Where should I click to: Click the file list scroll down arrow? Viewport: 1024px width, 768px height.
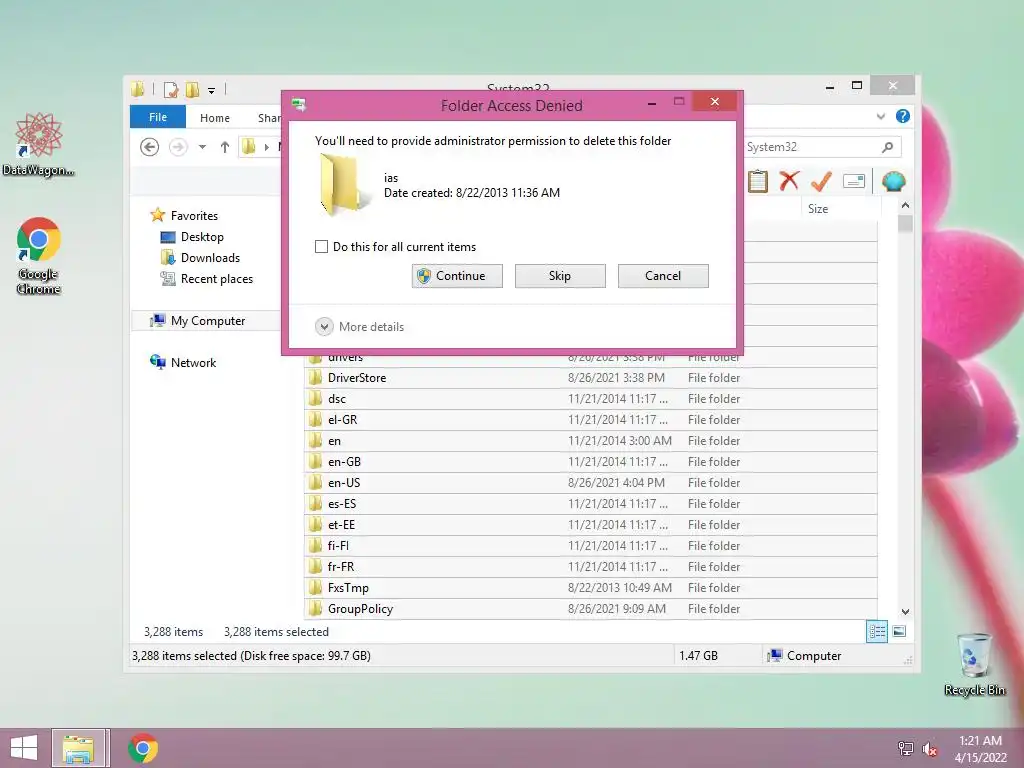[x=905, y=612]
